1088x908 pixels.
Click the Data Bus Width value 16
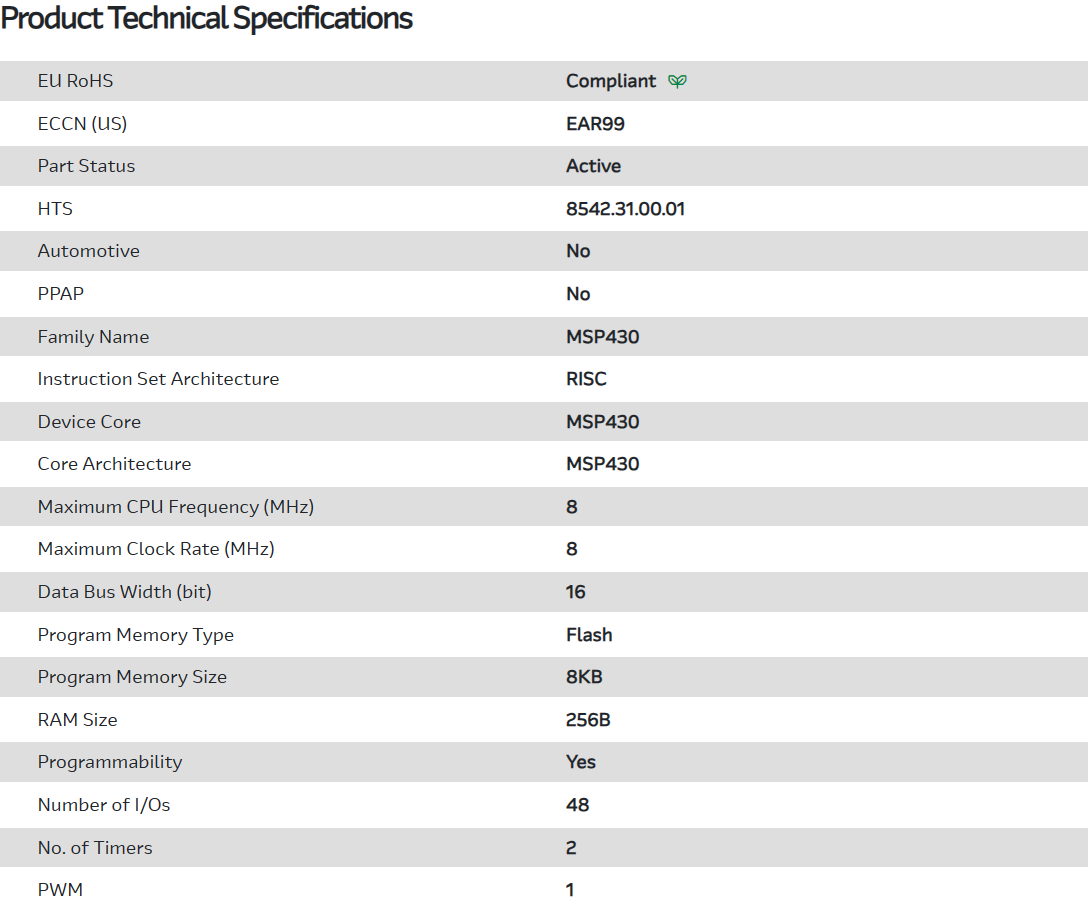click(x=575, y=592)
